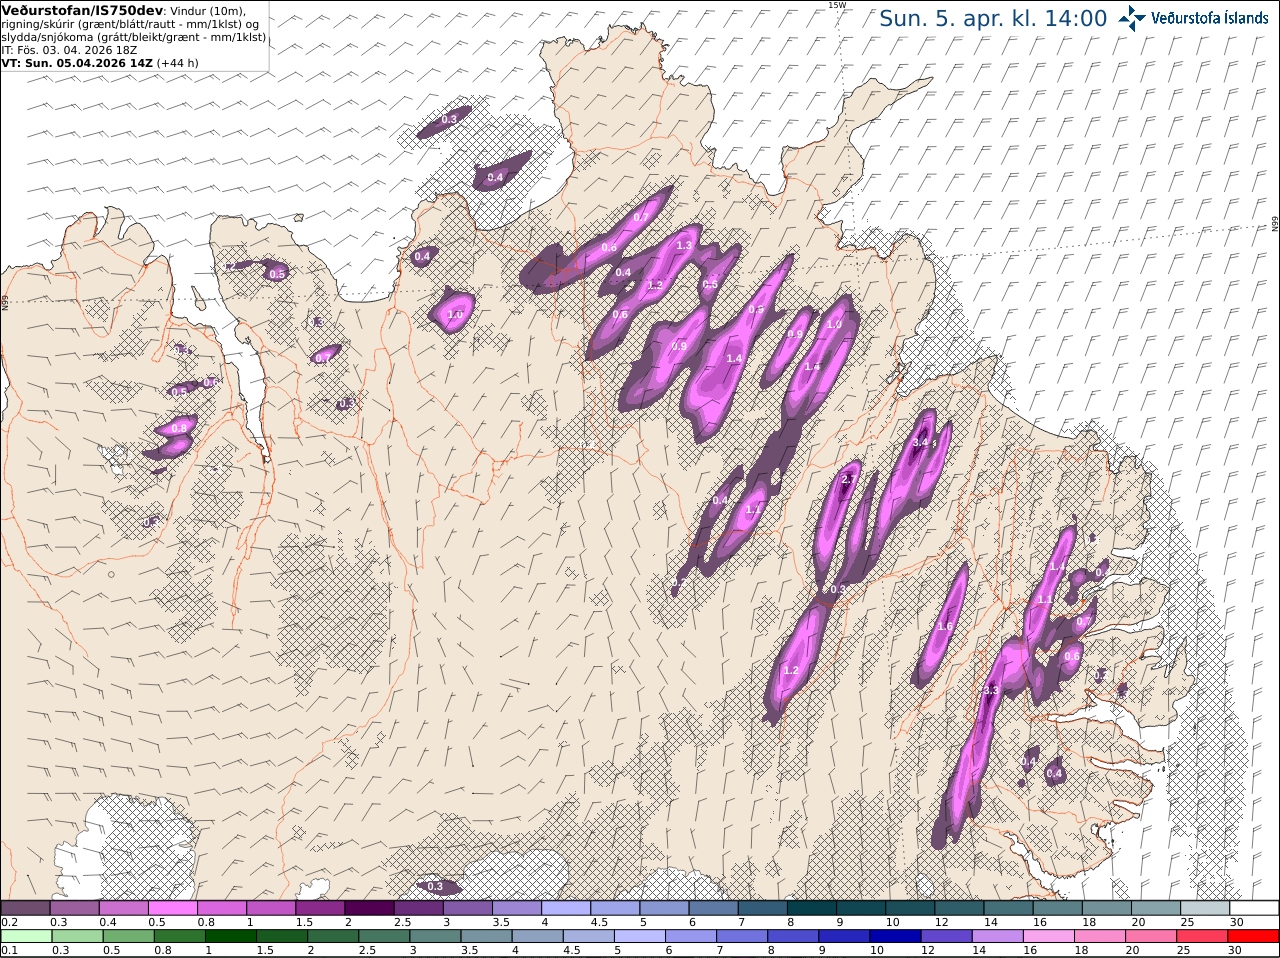Screen dimensions: 1280x958
Task: Click the 0.4 label in the northern offshore snow patch
Action: pos(495,177)
